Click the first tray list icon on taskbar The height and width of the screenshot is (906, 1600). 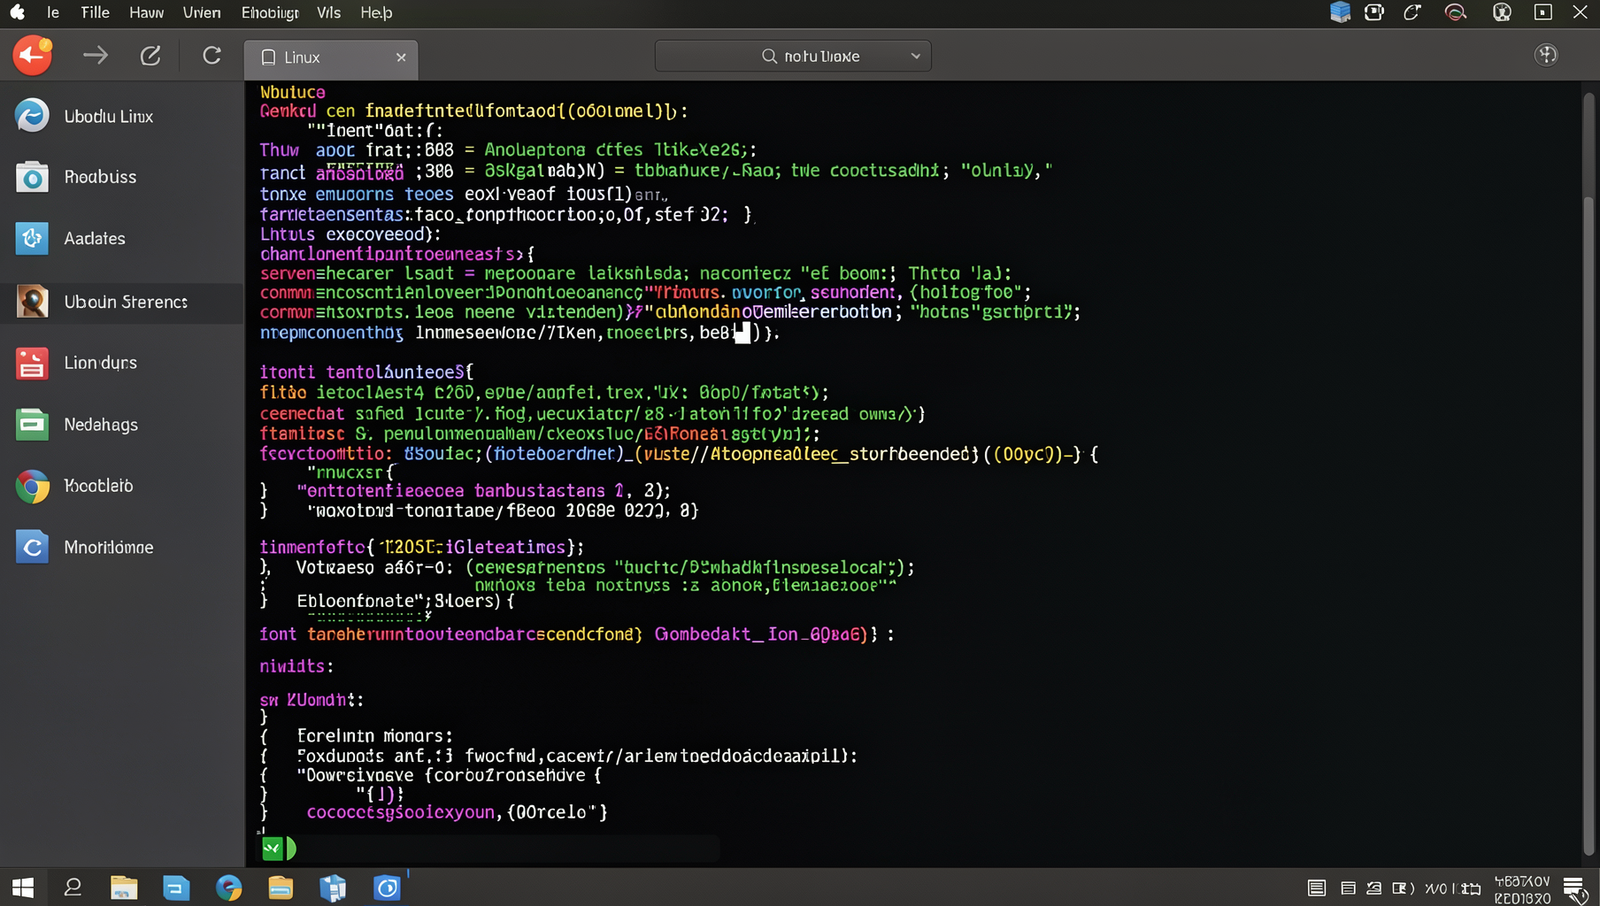pos(1317,888)
